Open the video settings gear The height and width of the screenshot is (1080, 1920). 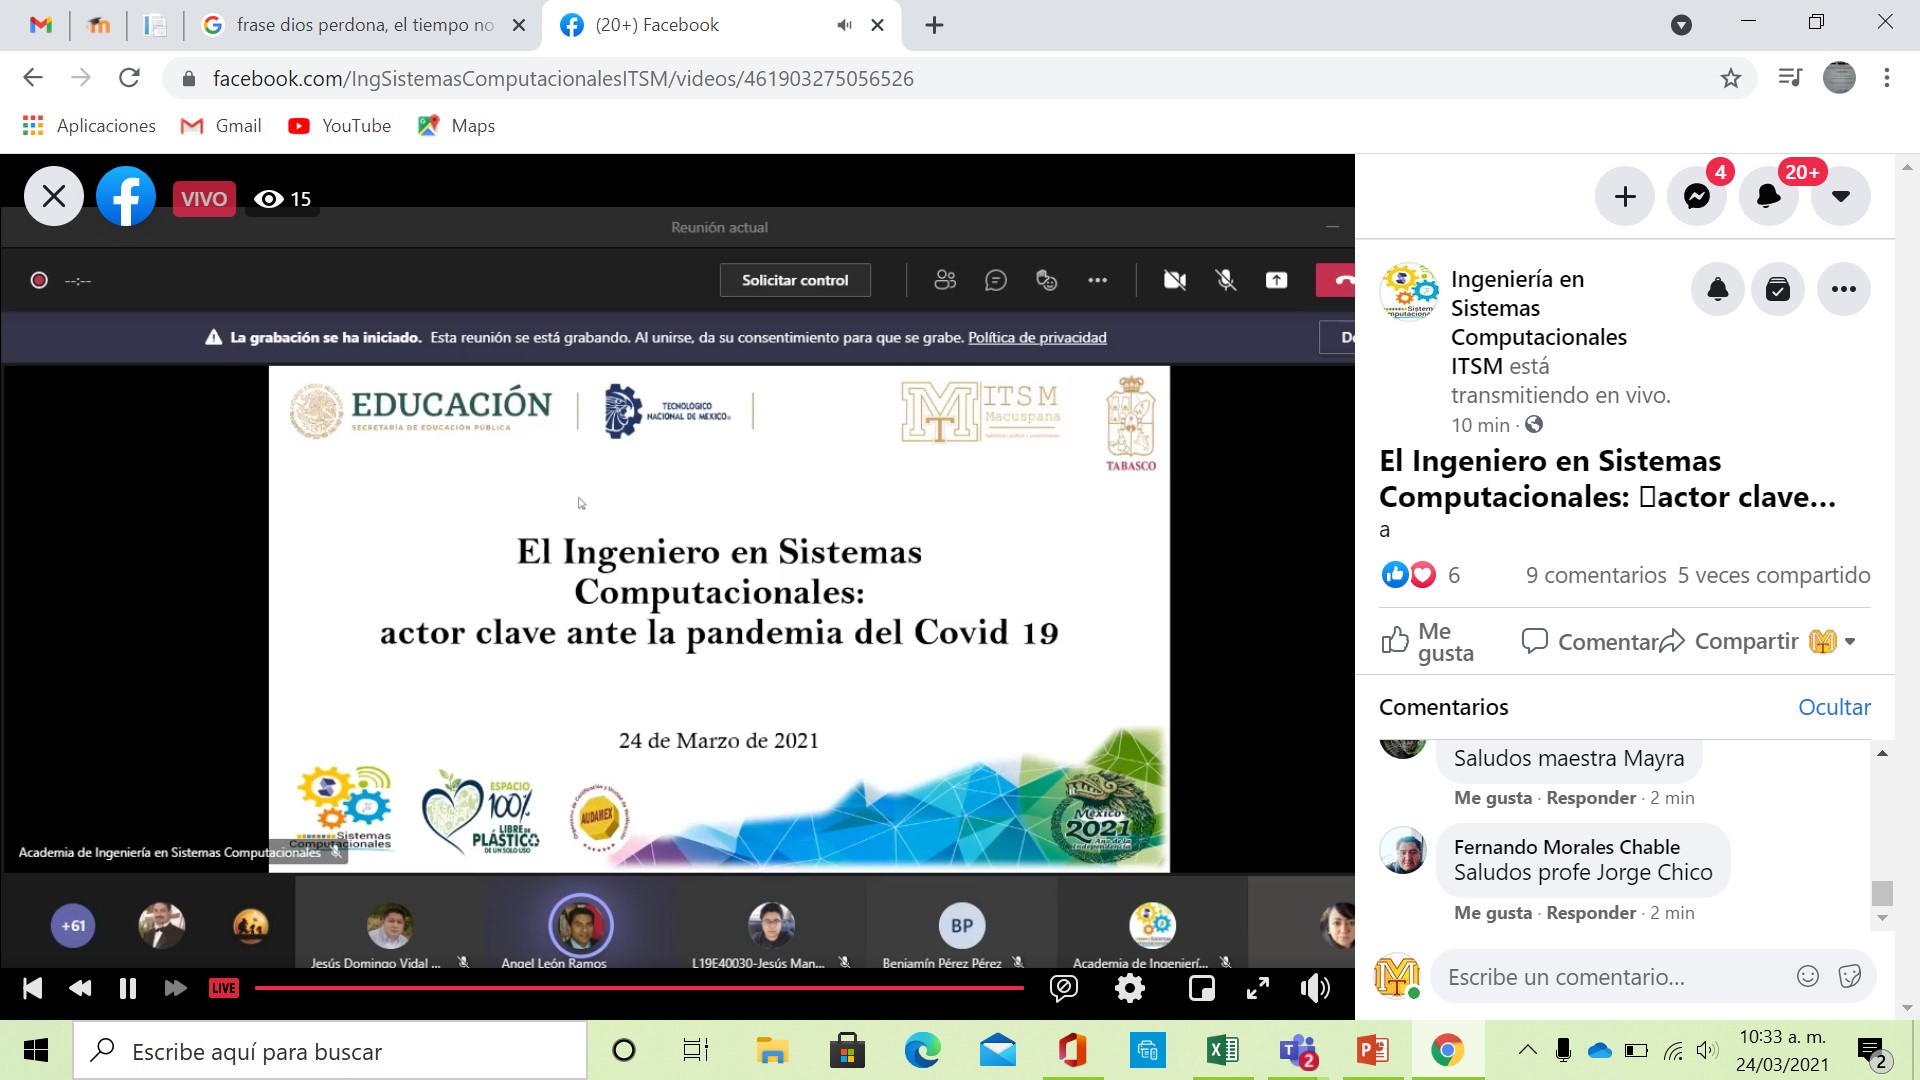[1130, 989]
